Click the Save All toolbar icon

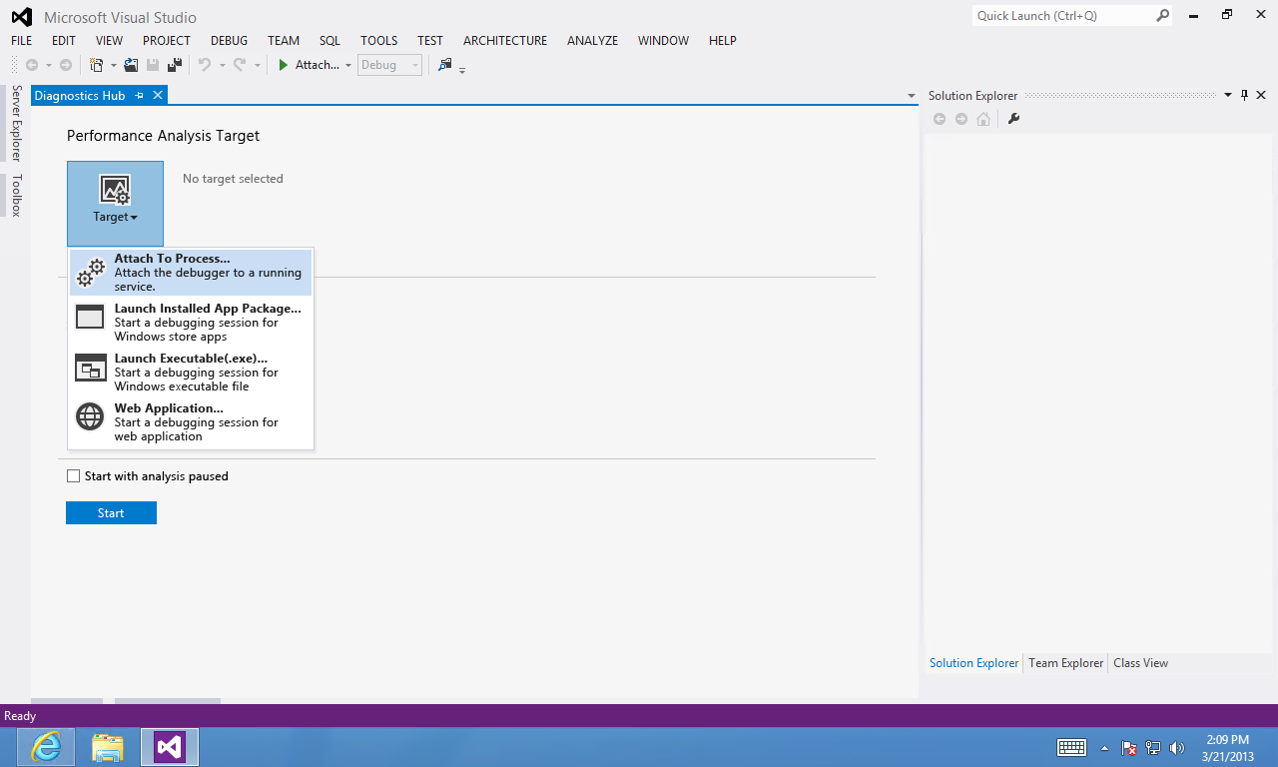[x=175, y=65]
